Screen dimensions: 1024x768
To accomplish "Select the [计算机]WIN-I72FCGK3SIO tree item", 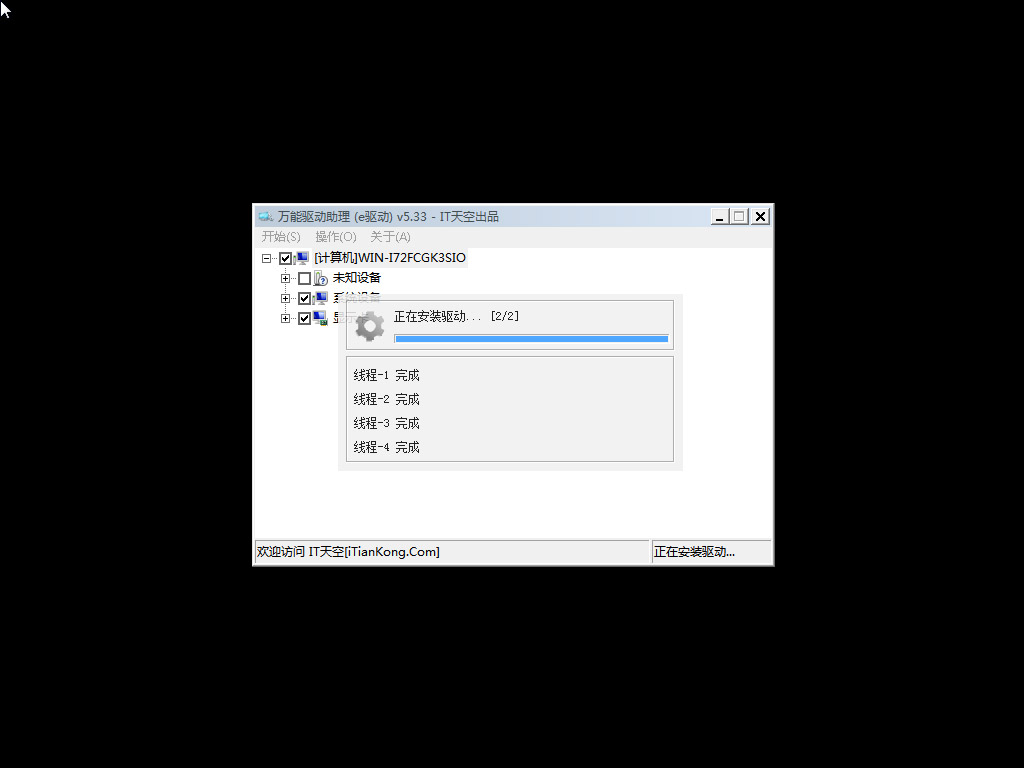I will [390, 258].
